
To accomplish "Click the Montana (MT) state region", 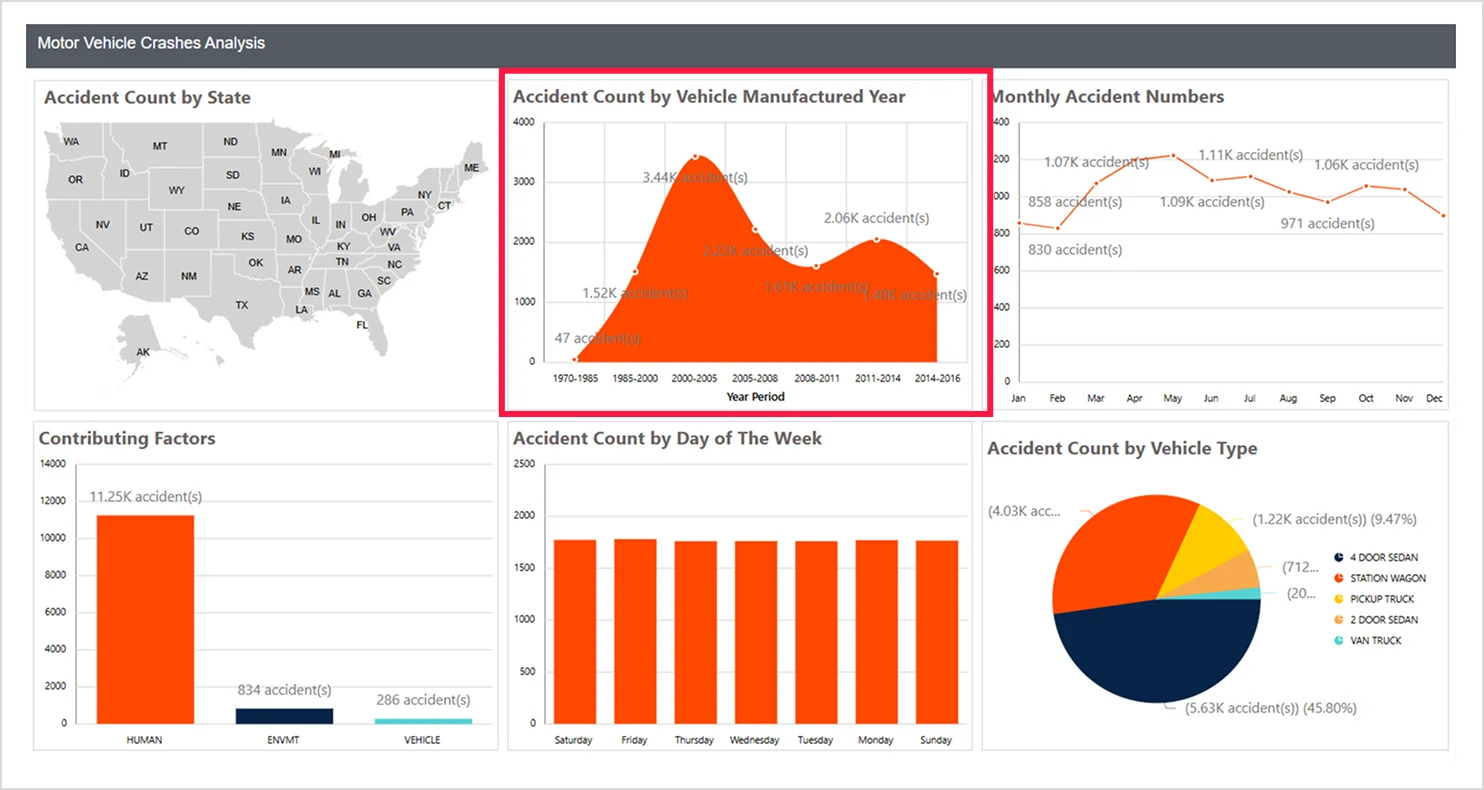I will coord(160,146).
